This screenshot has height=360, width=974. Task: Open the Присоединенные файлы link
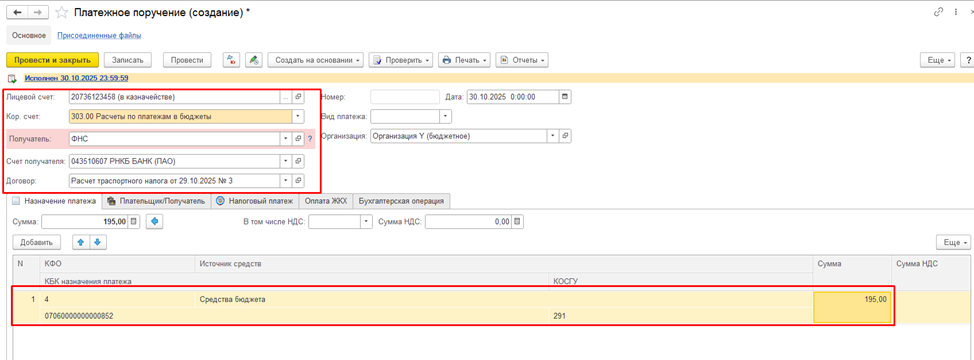click(99, 35)
